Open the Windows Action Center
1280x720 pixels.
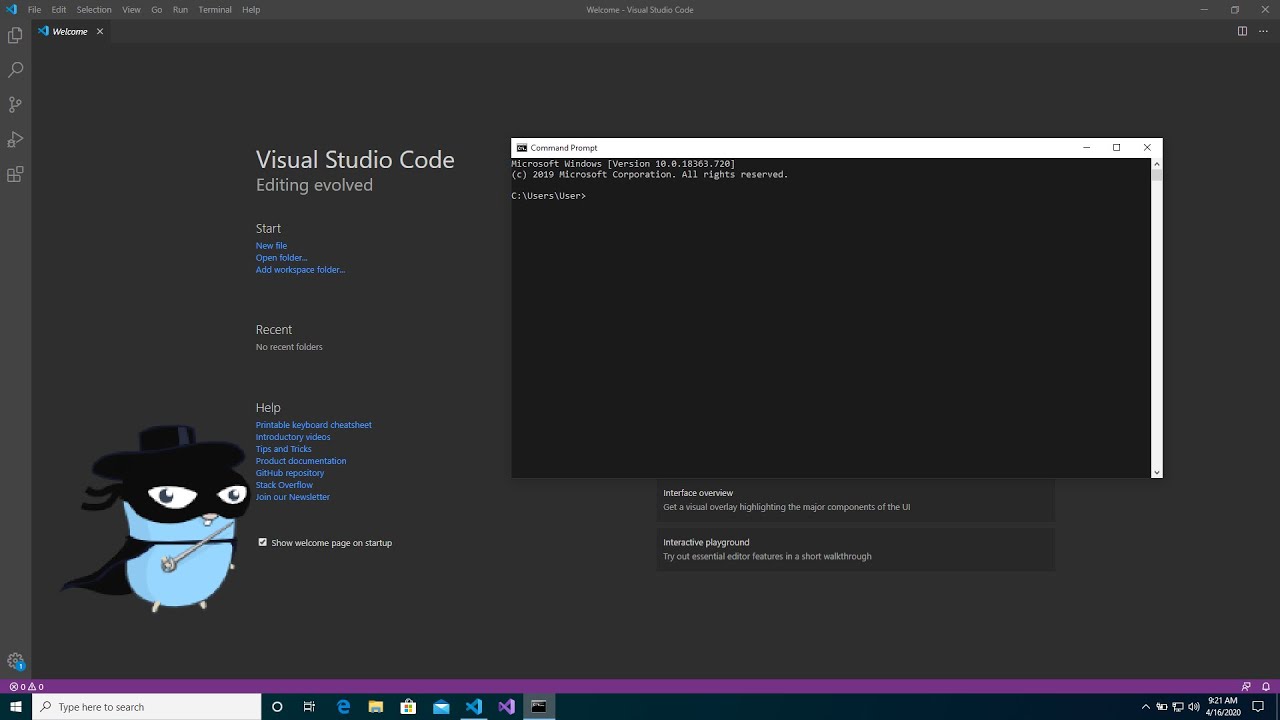click(1259, 707)
